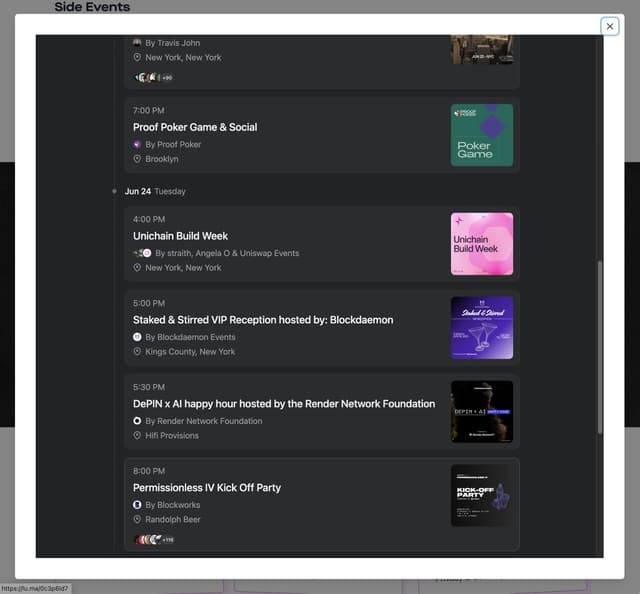Click the event list vertical scrollbar

click(x=600, y=347)
